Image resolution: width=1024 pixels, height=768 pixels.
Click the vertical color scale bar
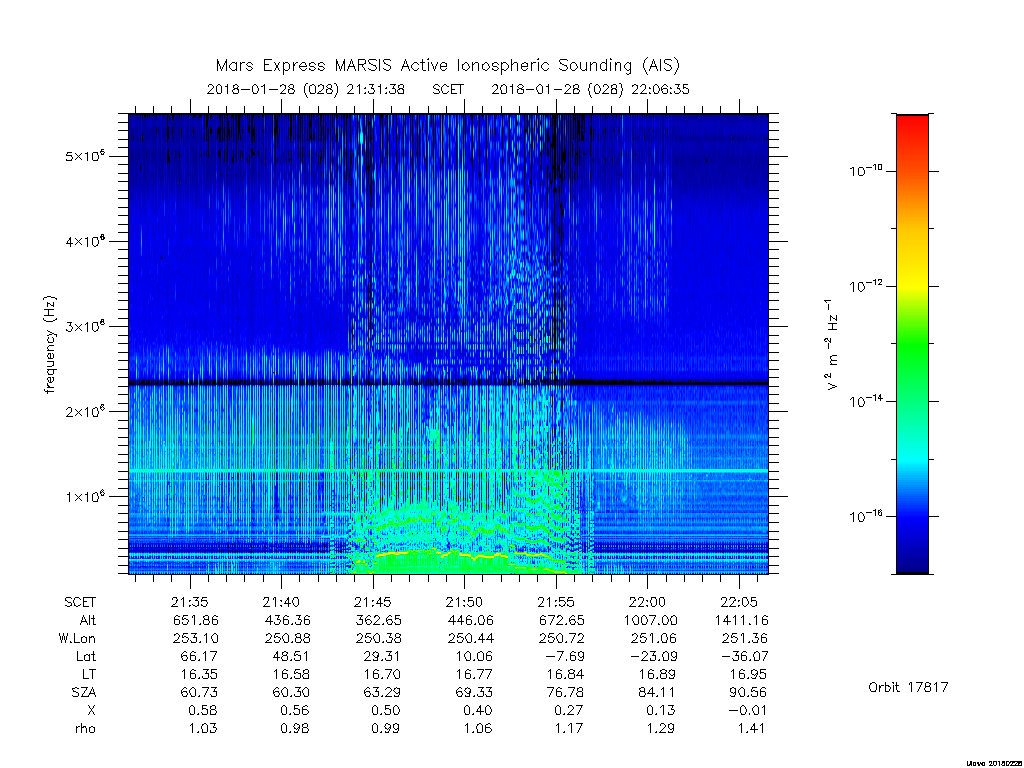912,344
